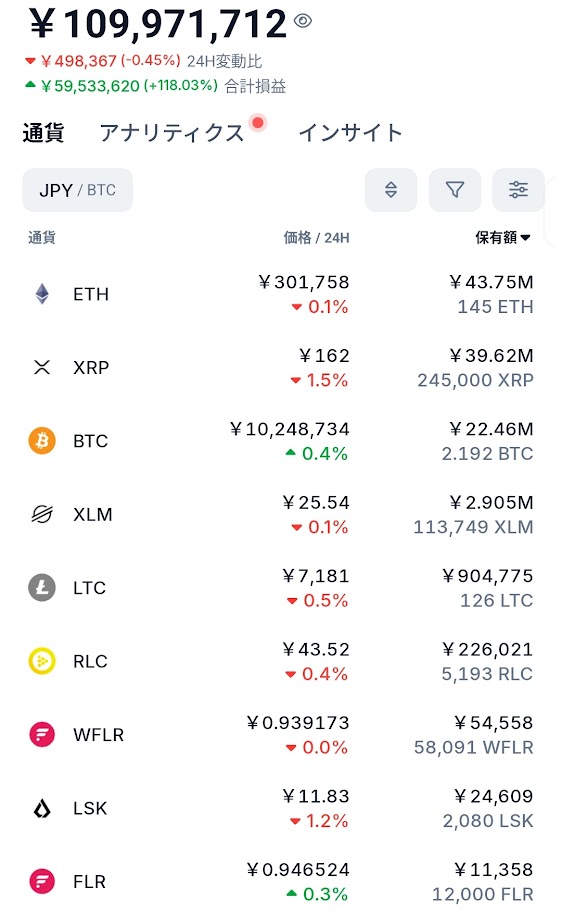Tap the yellow RLC icon
Viewport: 562px width, 911px height.
pos(42,661)
